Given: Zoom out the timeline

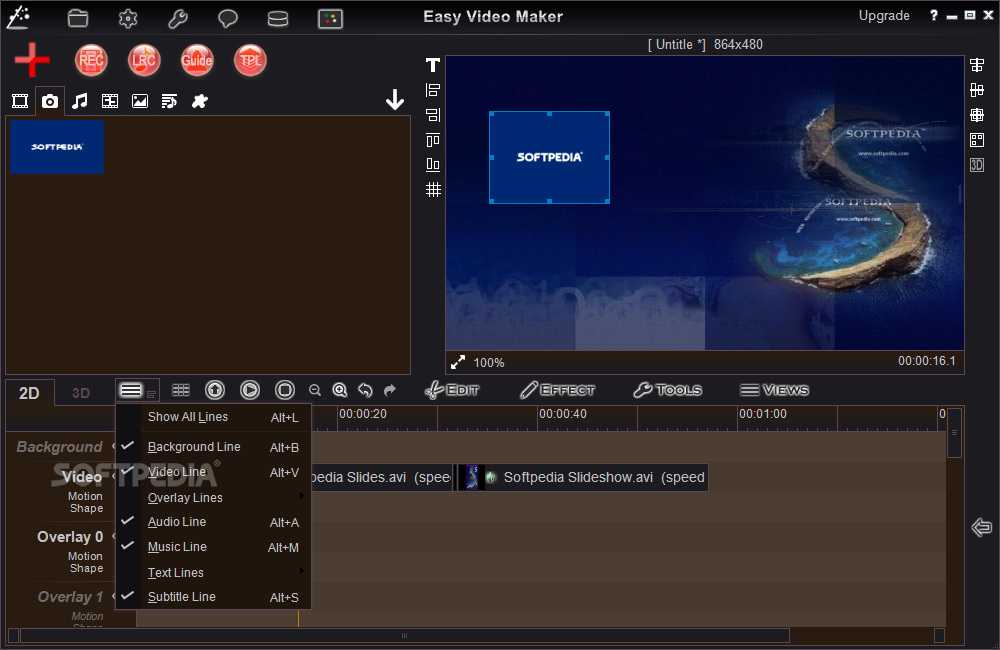Looking at the screenshot, I should pos(314,390).
